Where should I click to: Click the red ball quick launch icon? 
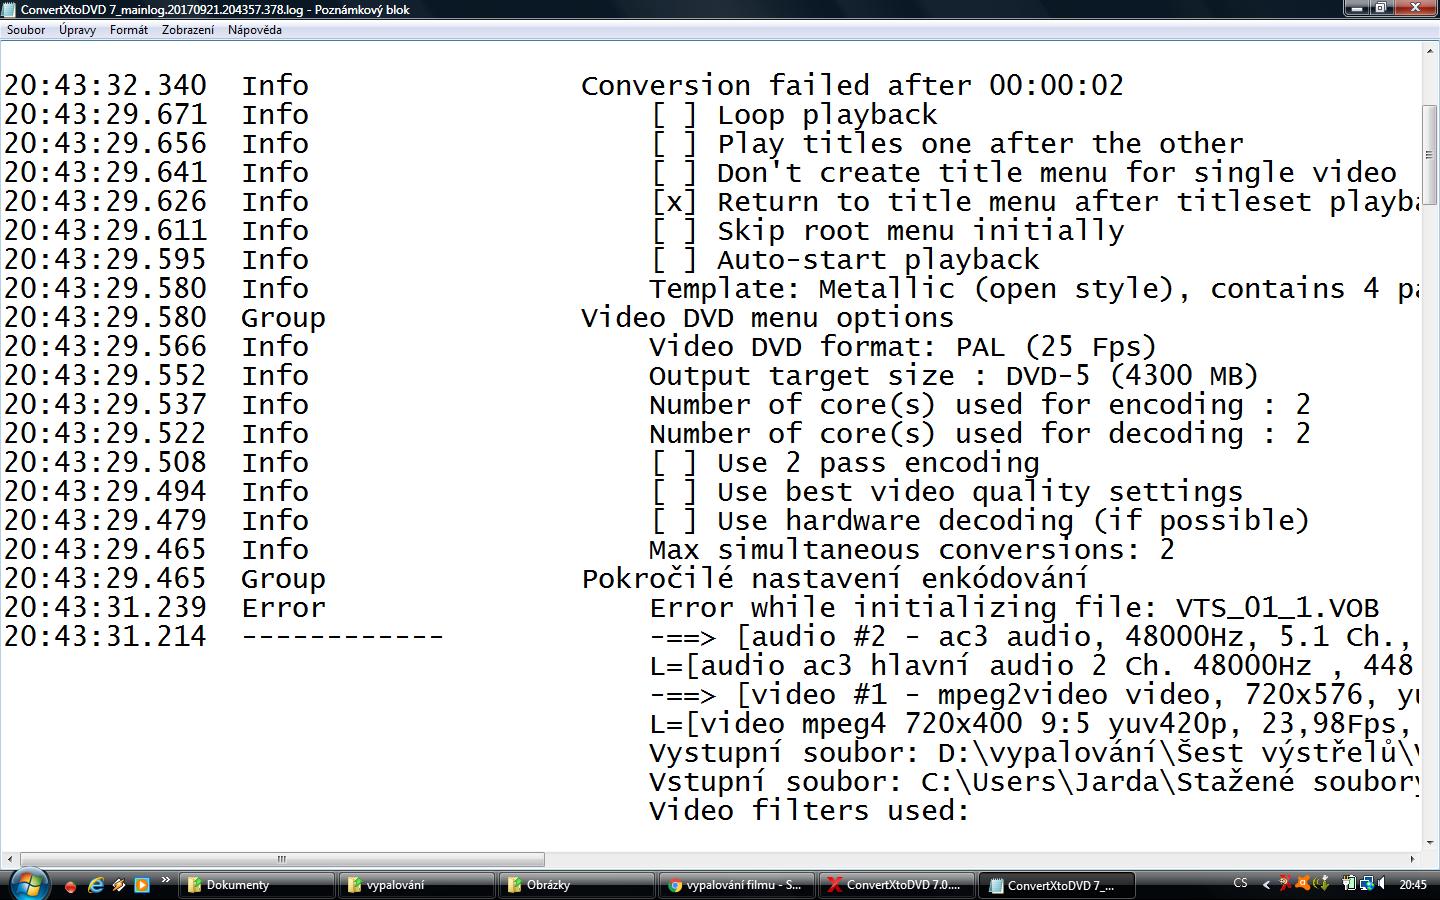(x=71, y=886)
